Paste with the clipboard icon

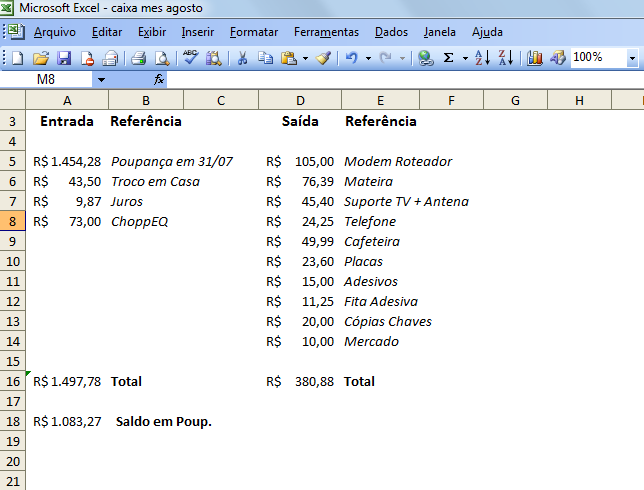click(289, 58)
